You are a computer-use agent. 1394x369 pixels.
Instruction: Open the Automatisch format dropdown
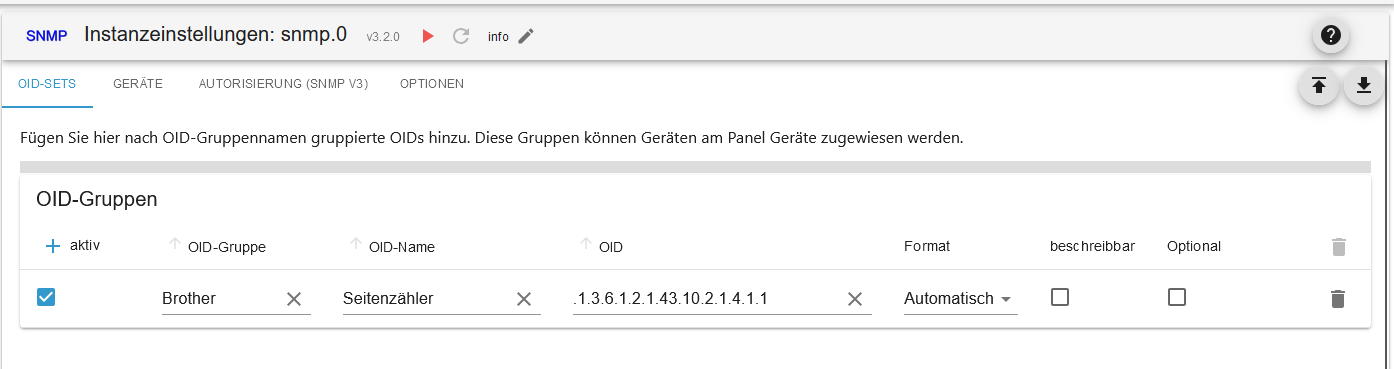[x=960, y=298]
